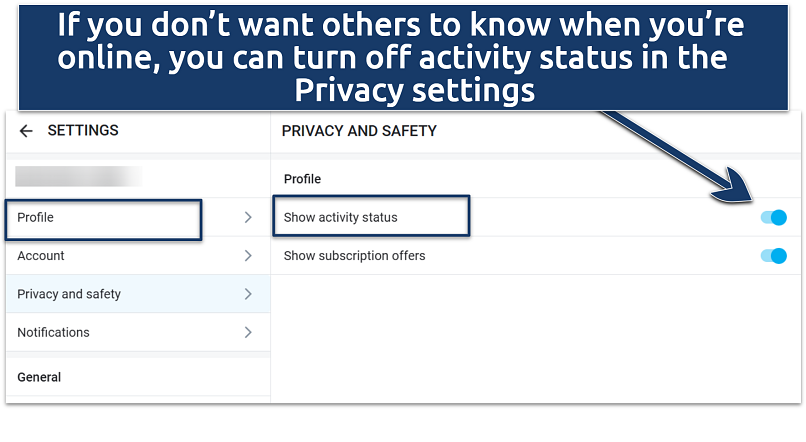Image resolution: width=806 pixels, height=442 pixels.
Task: Expand the Privacy and safety chevron
Action: point(248,294)
